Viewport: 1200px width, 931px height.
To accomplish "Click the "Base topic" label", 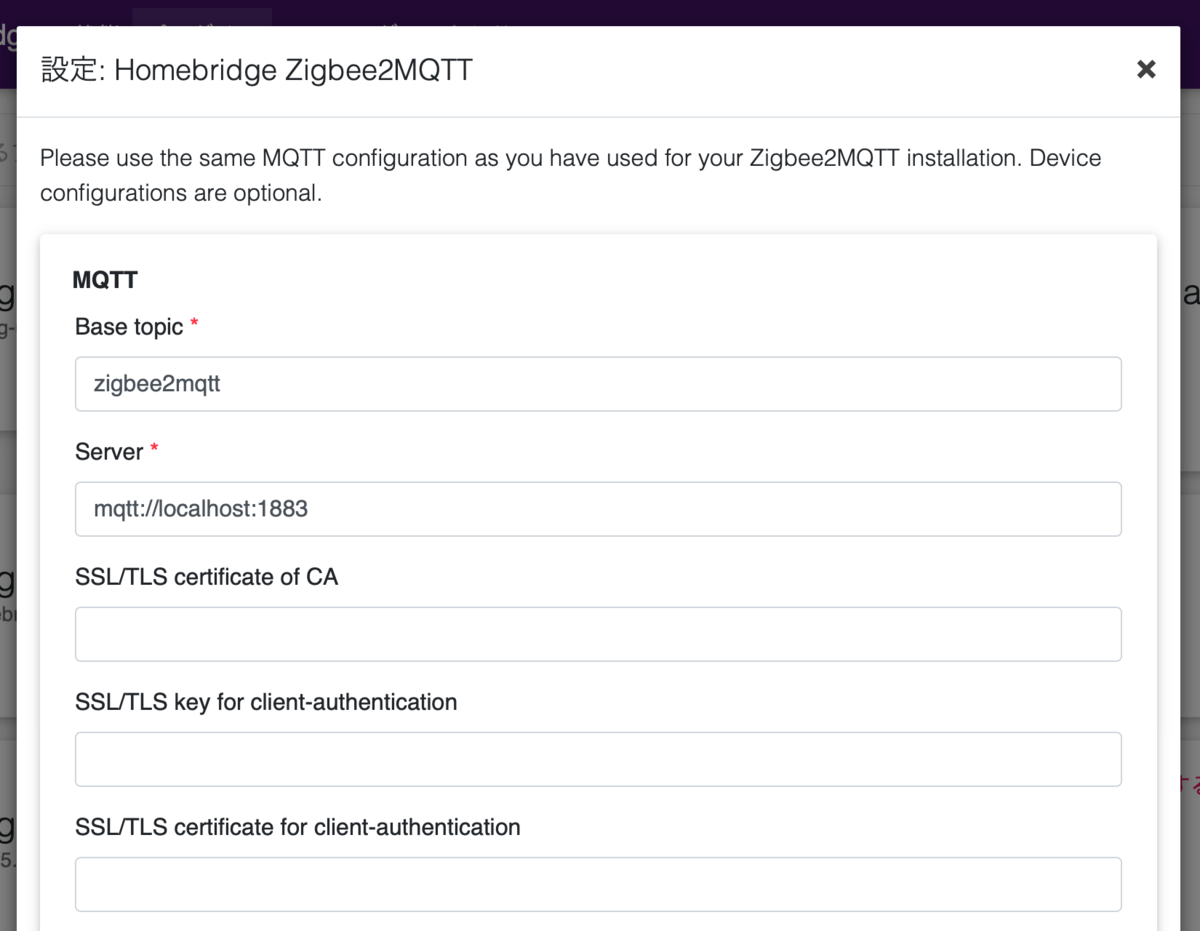I will (129, 327).
